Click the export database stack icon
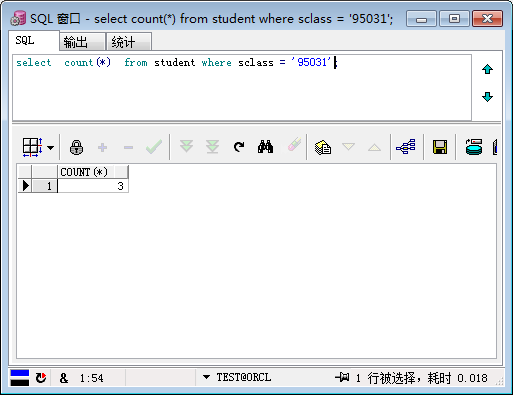Screen dimensions: 513x395 coord(474,147)
